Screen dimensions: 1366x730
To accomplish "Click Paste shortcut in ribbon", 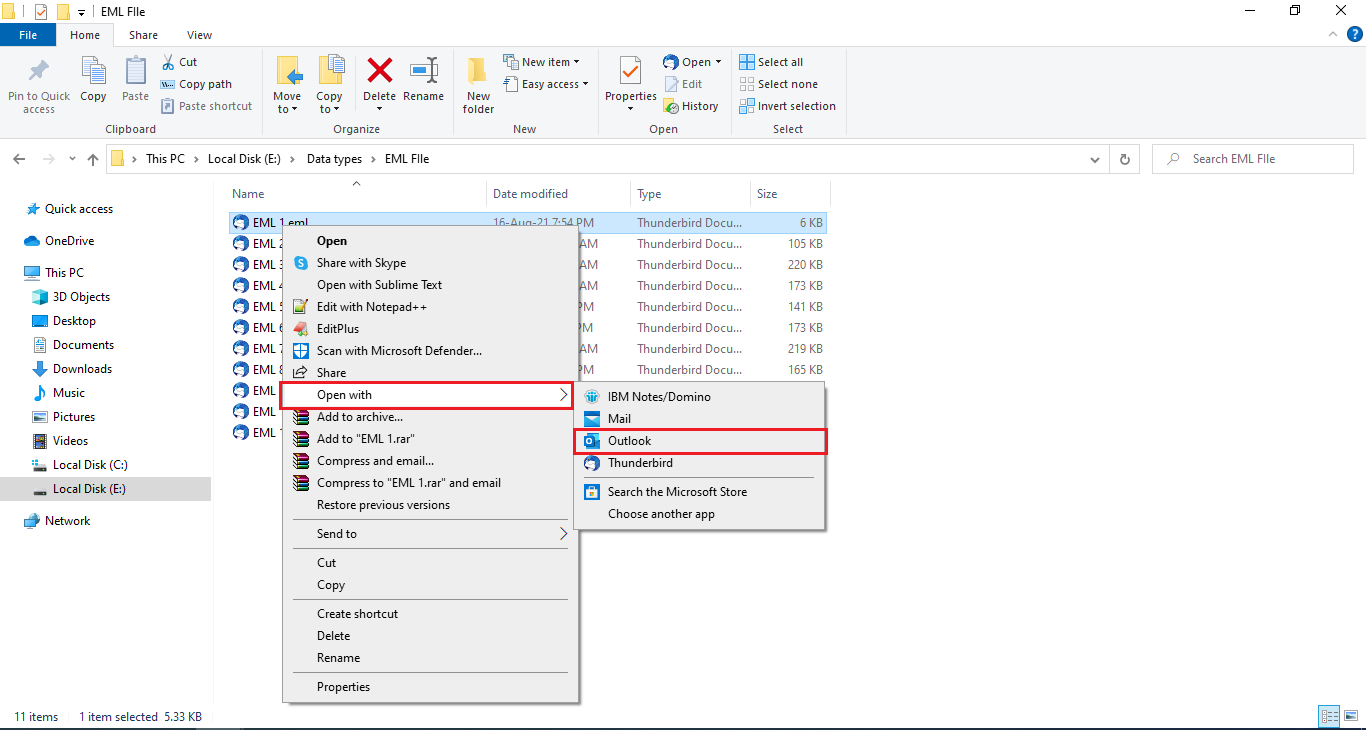I will coord(206,106).
